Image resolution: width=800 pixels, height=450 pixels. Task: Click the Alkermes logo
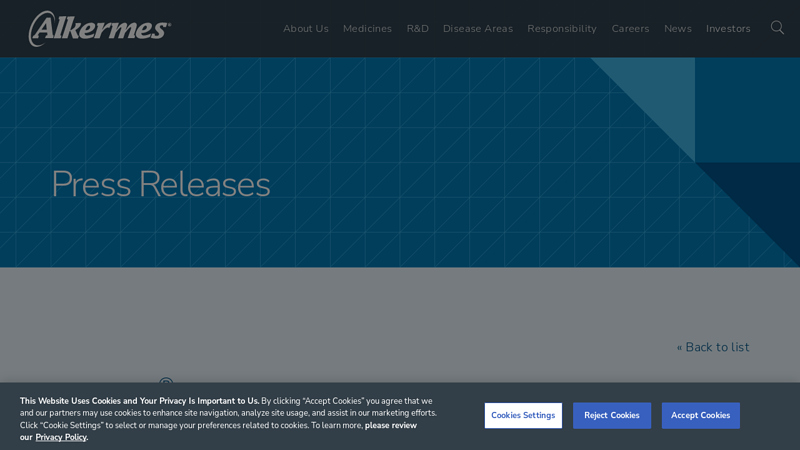coord(99,29)
